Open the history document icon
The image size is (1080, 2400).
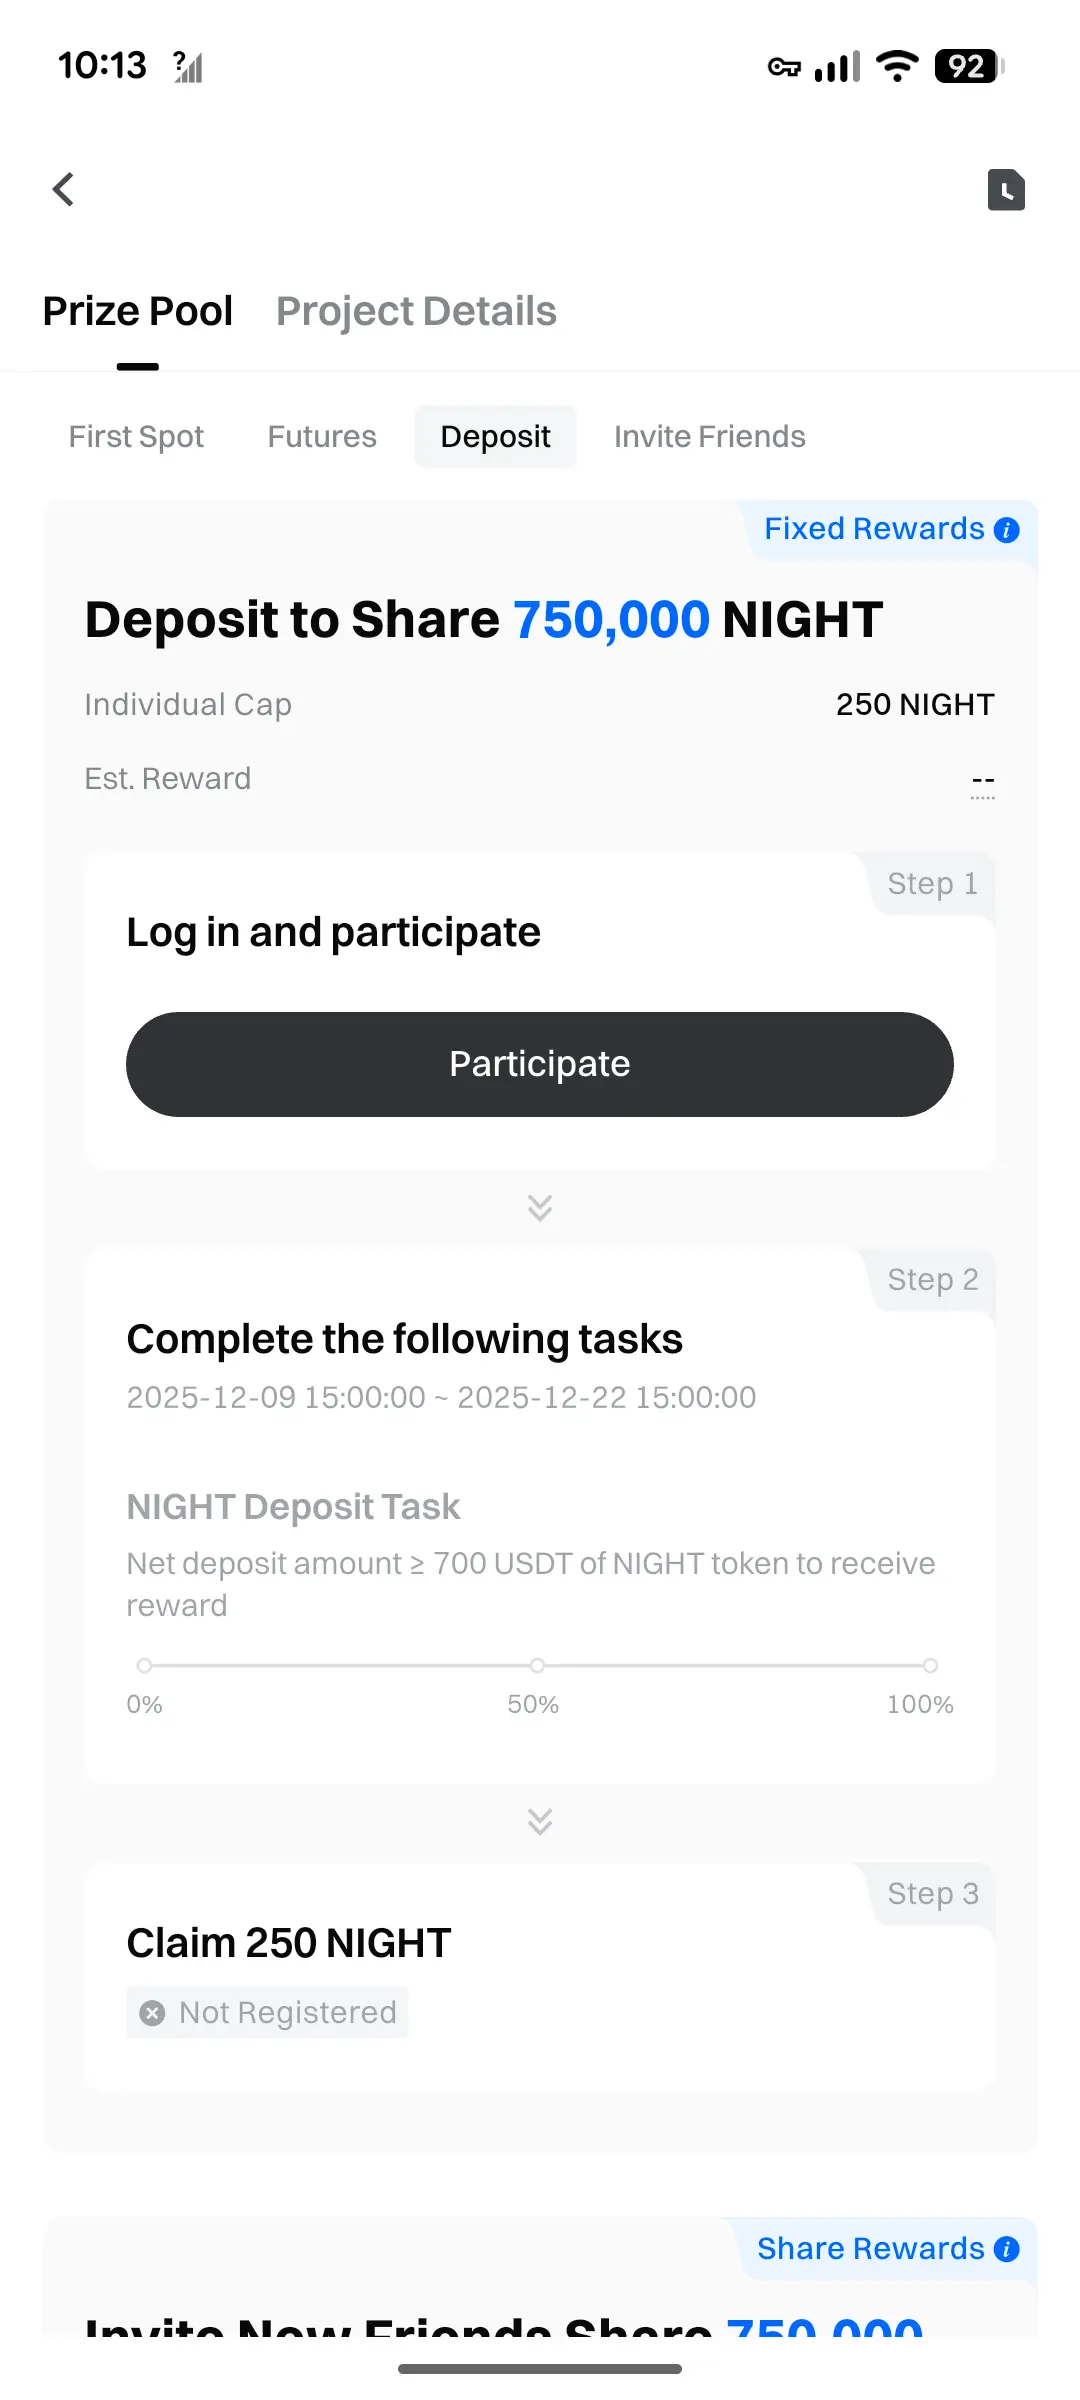[1006, 190]
